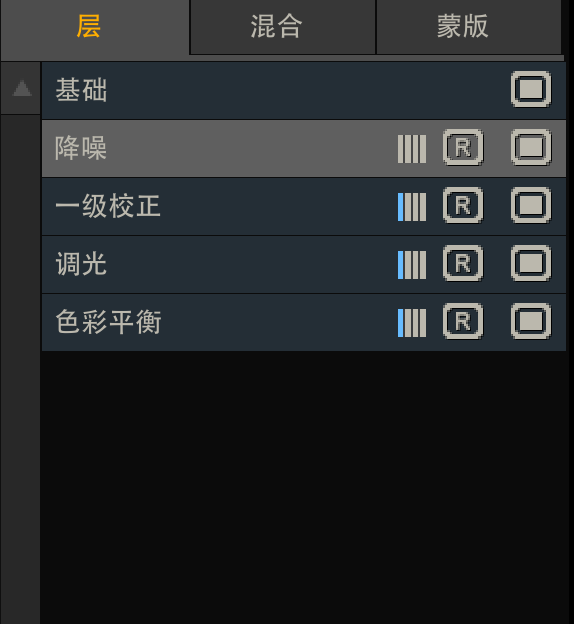Click the R icon on the 色彩平衡 layer

[463, 321]
